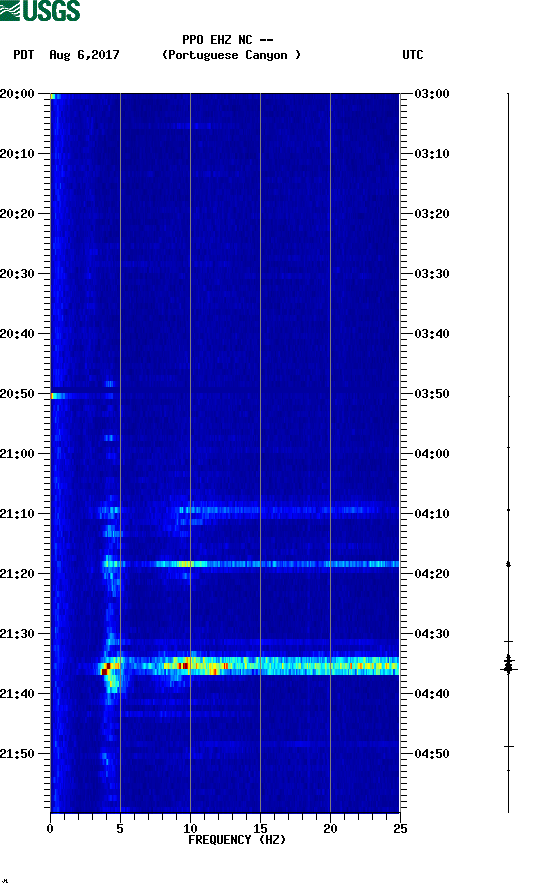
Task: Click the 03:00 UTC time label
Action: tap(432, 94)
